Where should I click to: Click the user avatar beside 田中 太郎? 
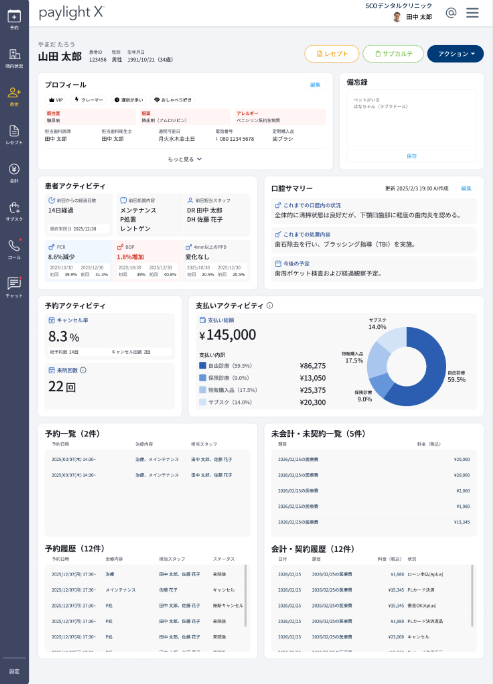(x=397, y=17)
